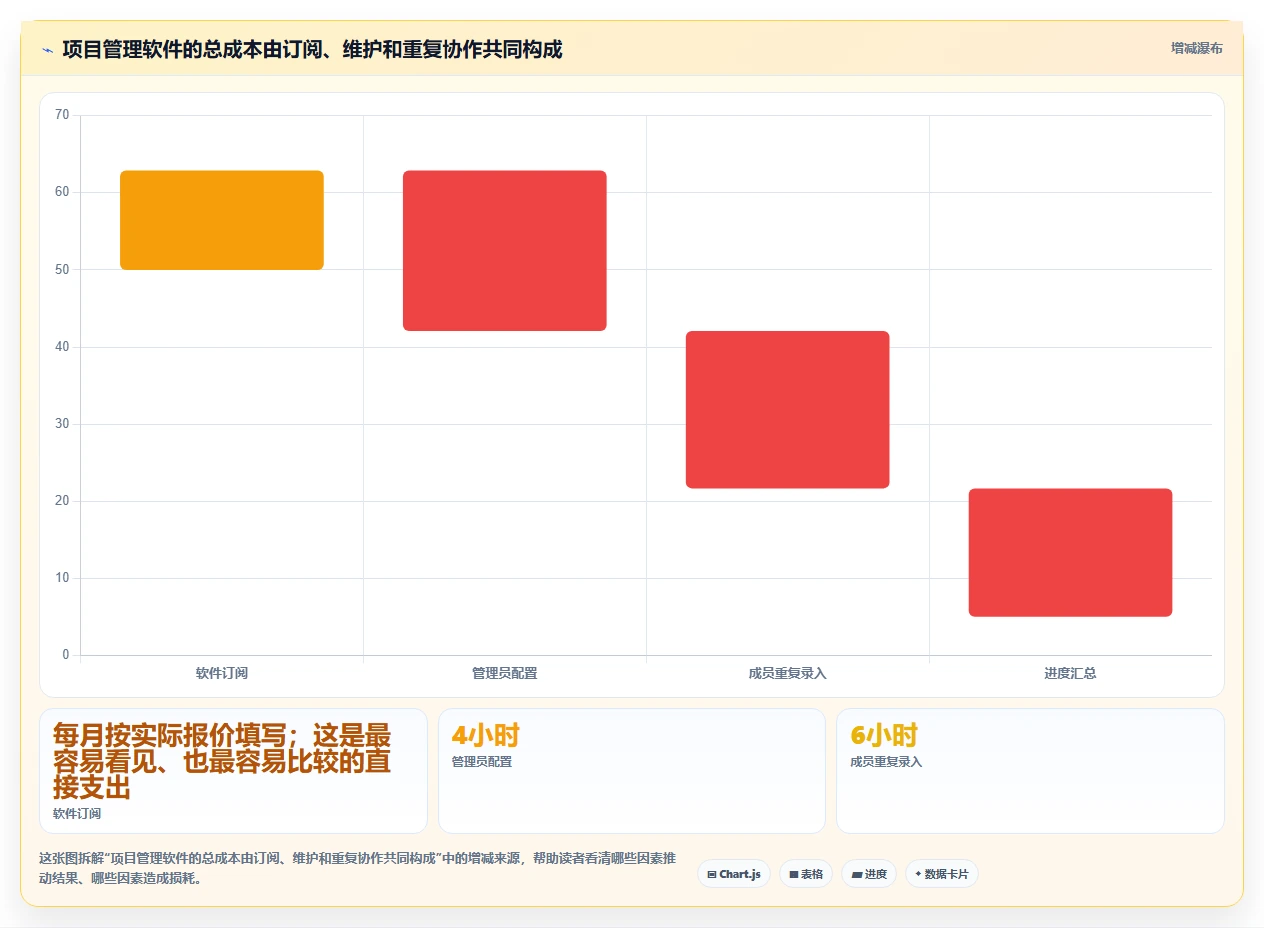
Task: Click the y-axis value 30
Action: 62,424
